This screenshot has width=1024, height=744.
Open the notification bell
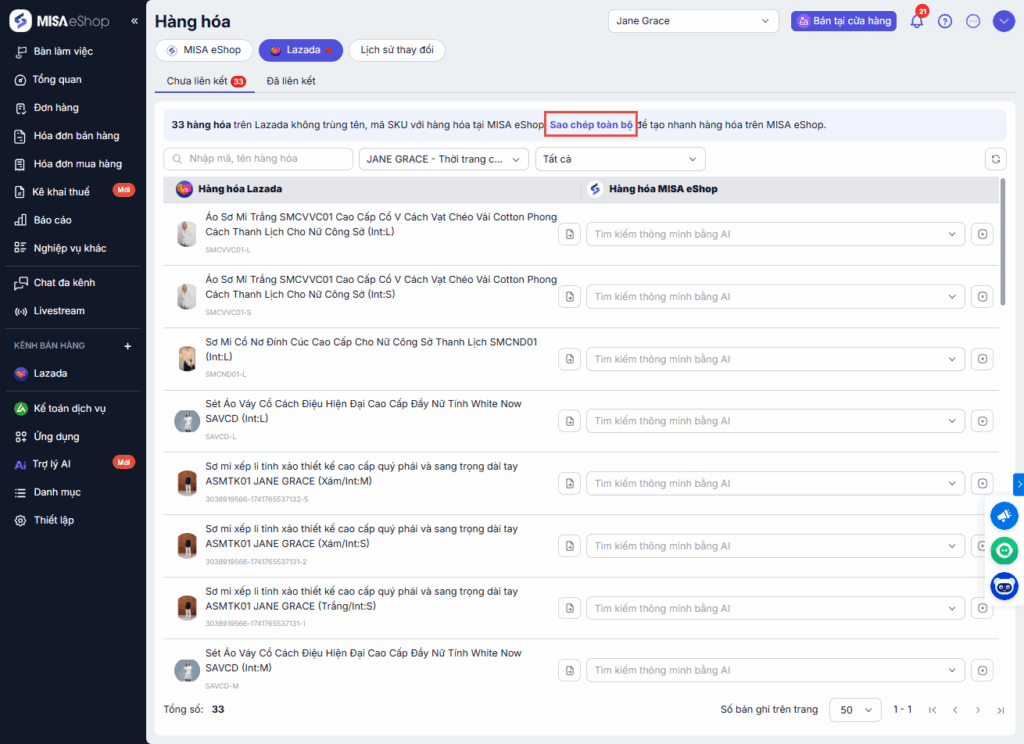pos(917,21)
